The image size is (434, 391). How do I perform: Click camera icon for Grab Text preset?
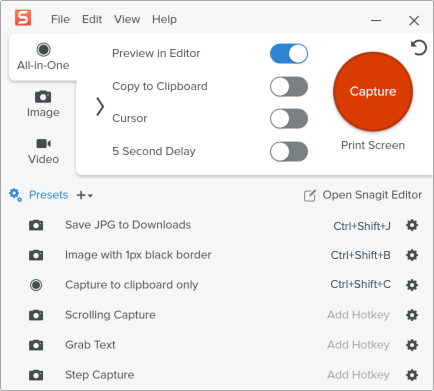pos(36,345)
